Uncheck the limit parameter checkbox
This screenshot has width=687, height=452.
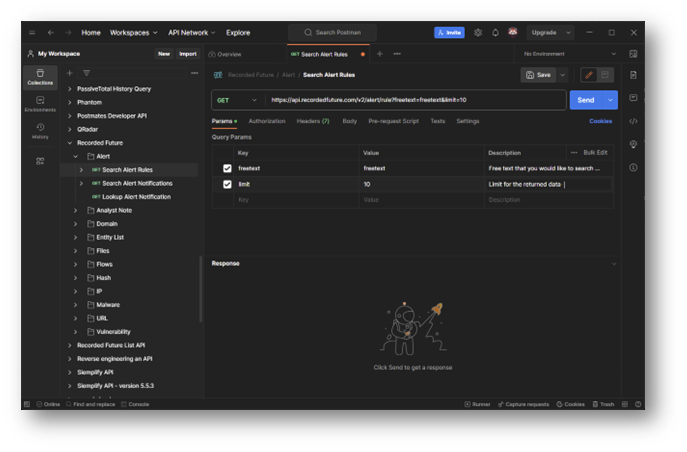tap(227, 184)
